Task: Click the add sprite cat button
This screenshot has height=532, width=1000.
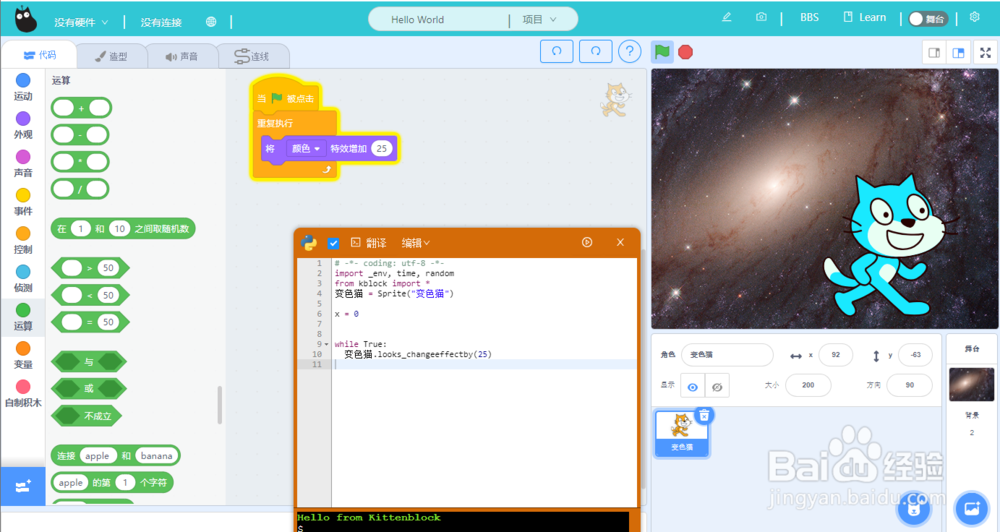Action: click(x=914, y=508)
